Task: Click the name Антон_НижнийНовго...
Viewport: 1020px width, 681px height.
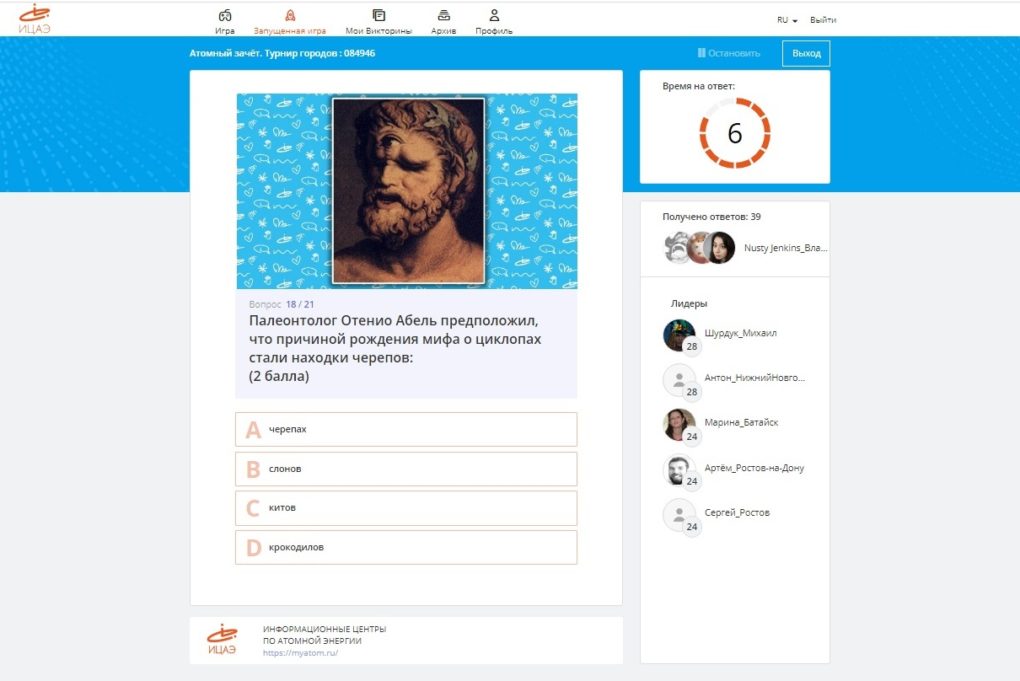Action: click(755, 377)
